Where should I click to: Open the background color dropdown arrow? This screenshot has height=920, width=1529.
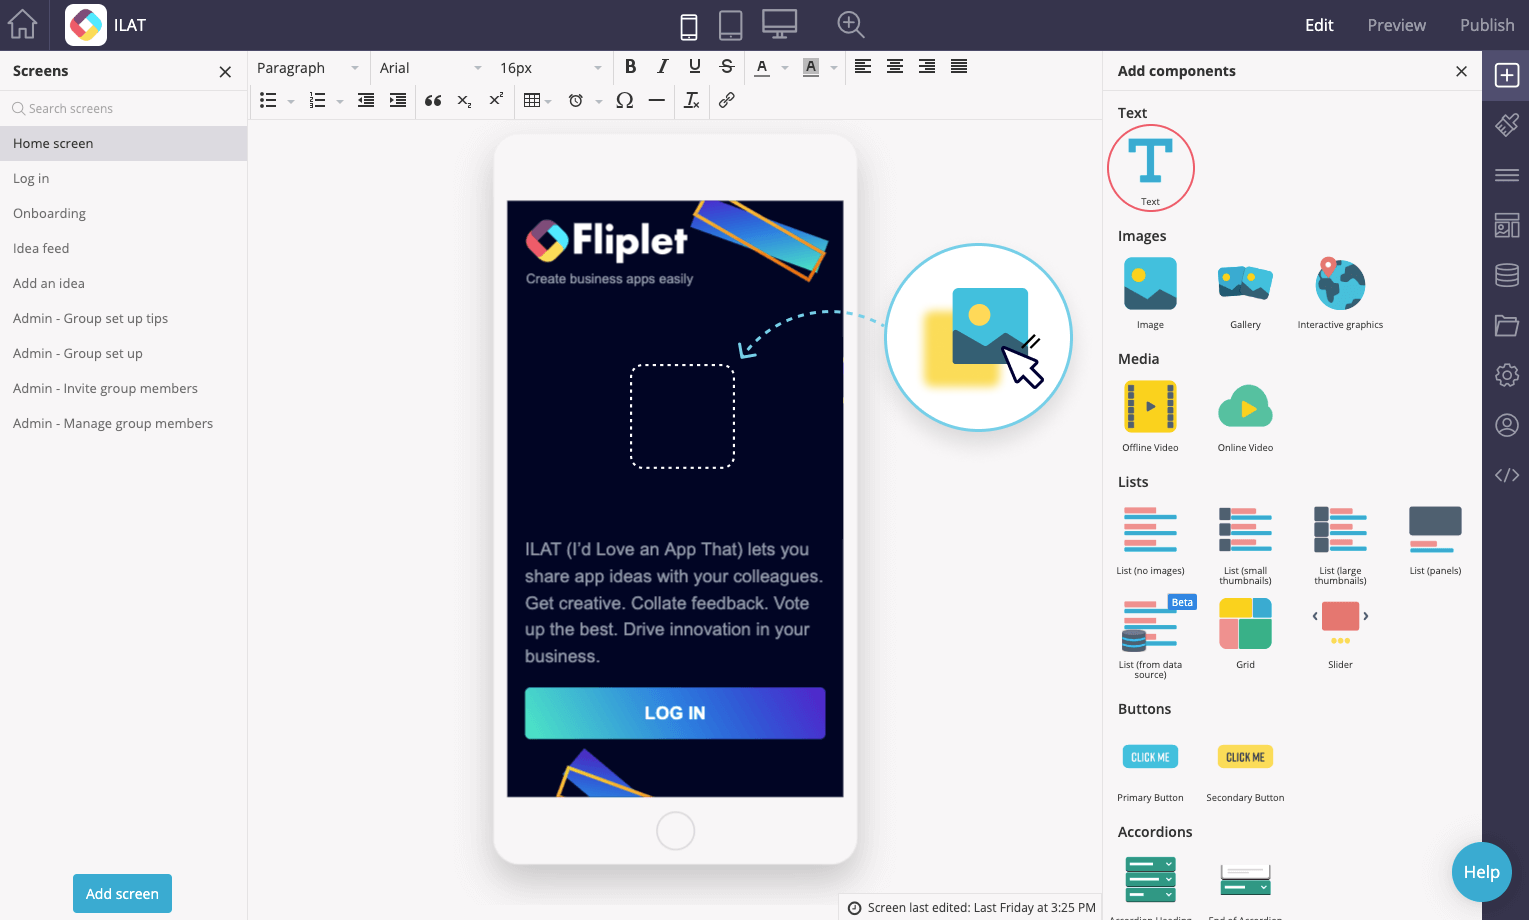(x=833, y=68)
